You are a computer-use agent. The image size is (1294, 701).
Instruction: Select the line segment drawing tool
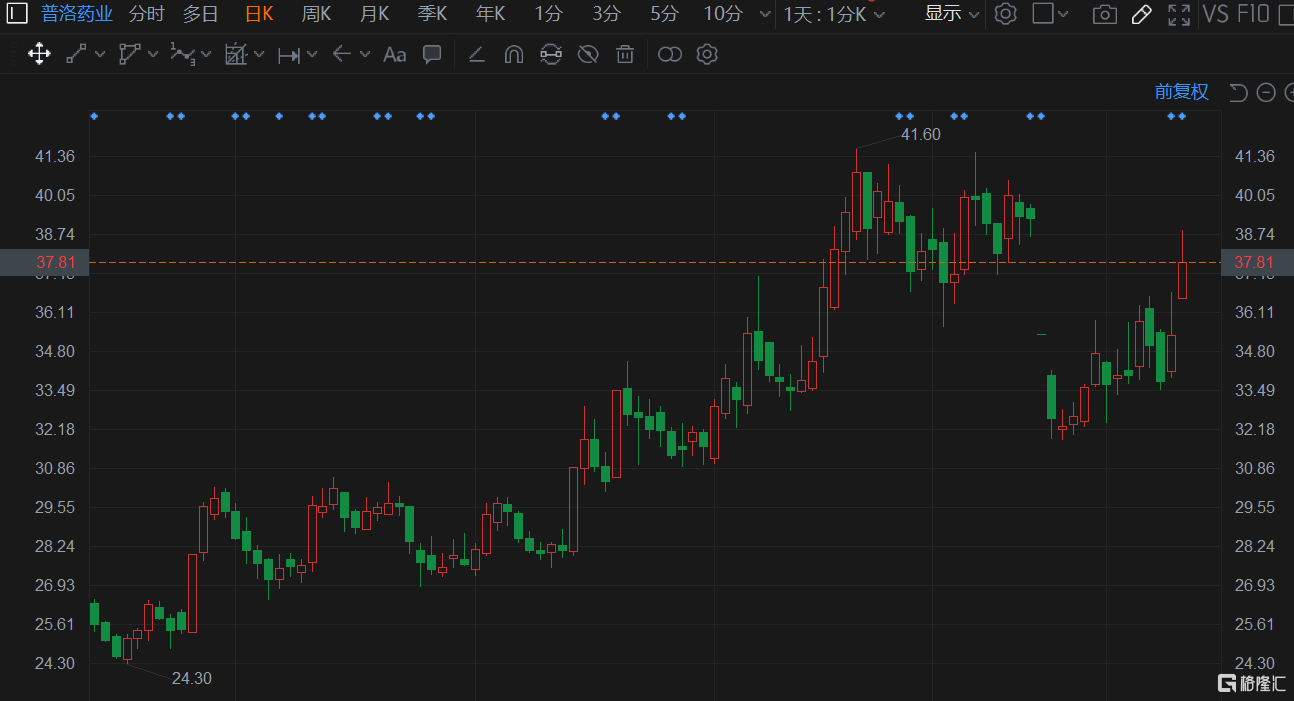(x=76, y=54)
